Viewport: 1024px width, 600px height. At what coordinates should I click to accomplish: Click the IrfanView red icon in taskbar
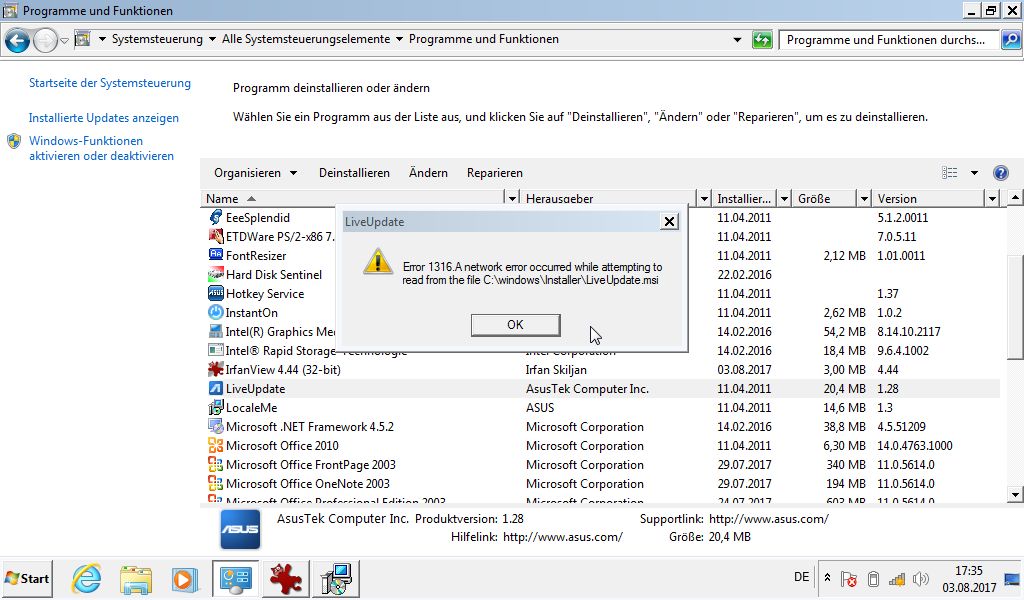[x=285, y=579]
